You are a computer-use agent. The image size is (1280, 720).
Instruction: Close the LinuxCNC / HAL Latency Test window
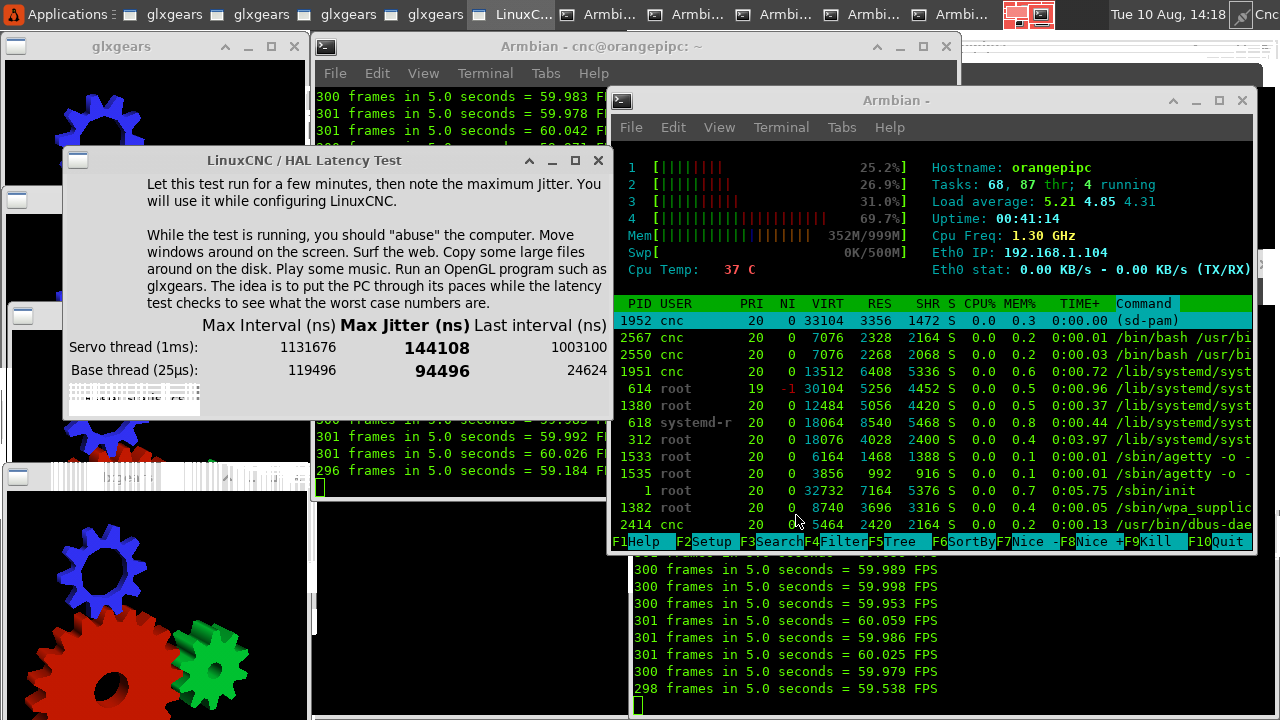point(598,161)
